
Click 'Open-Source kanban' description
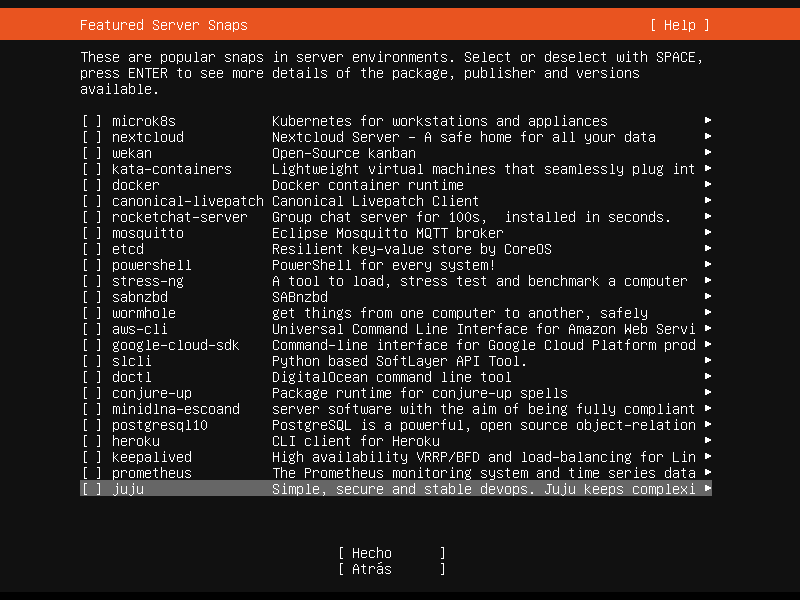344,153
